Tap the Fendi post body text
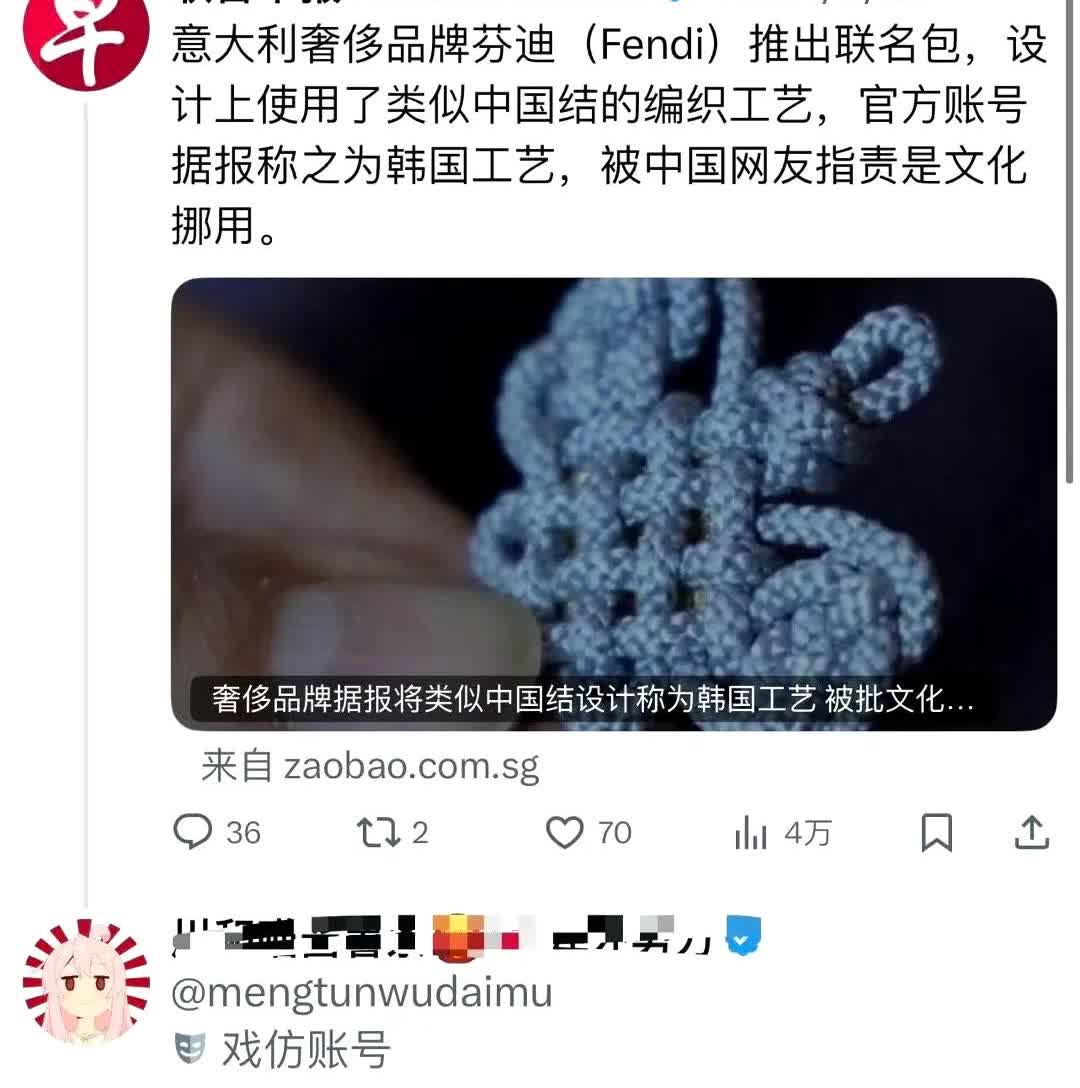1080x1088 pixels. pos(609,135)
